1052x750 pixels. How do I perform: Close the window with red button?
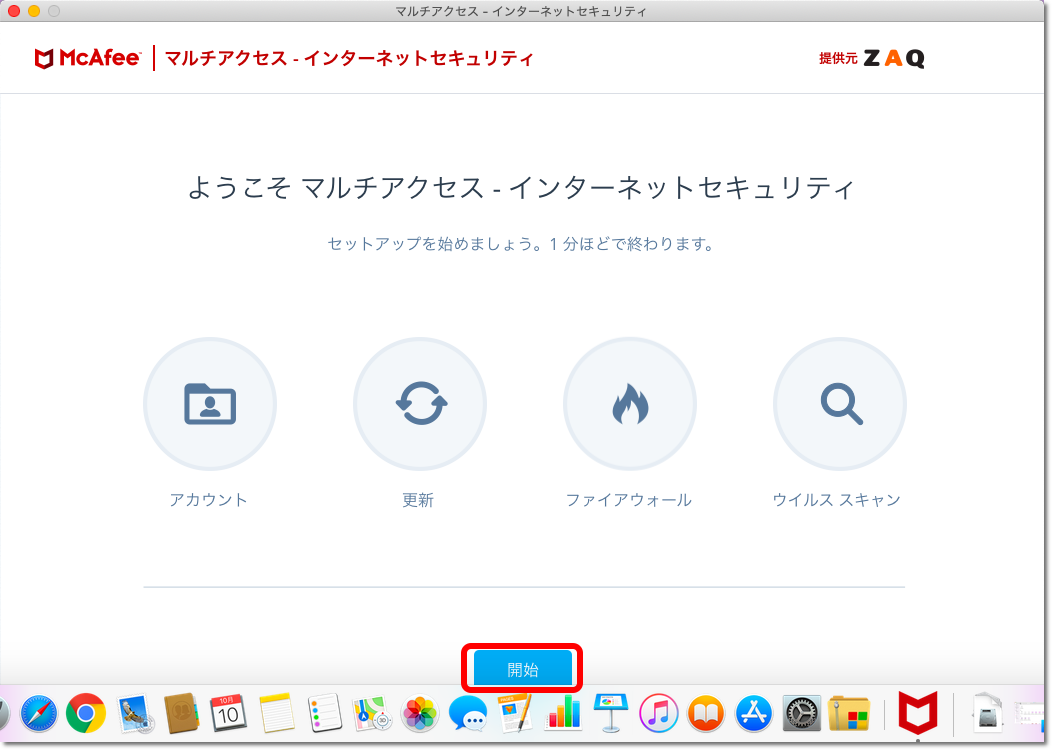[x=13, y=11]
